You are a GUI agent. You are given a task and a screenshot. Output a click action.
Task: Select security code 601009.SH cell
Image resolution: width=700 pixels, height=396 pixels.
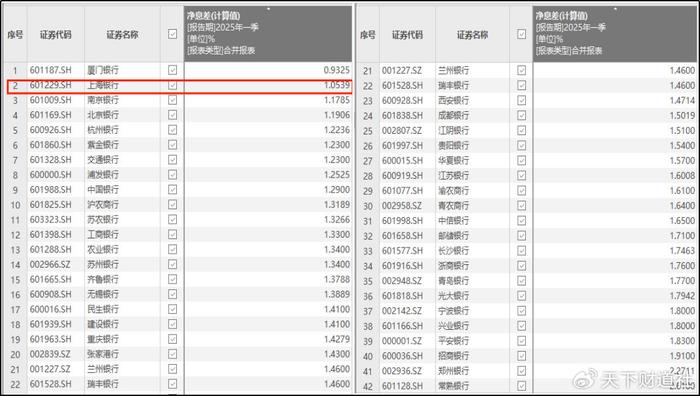pos(50,100)
